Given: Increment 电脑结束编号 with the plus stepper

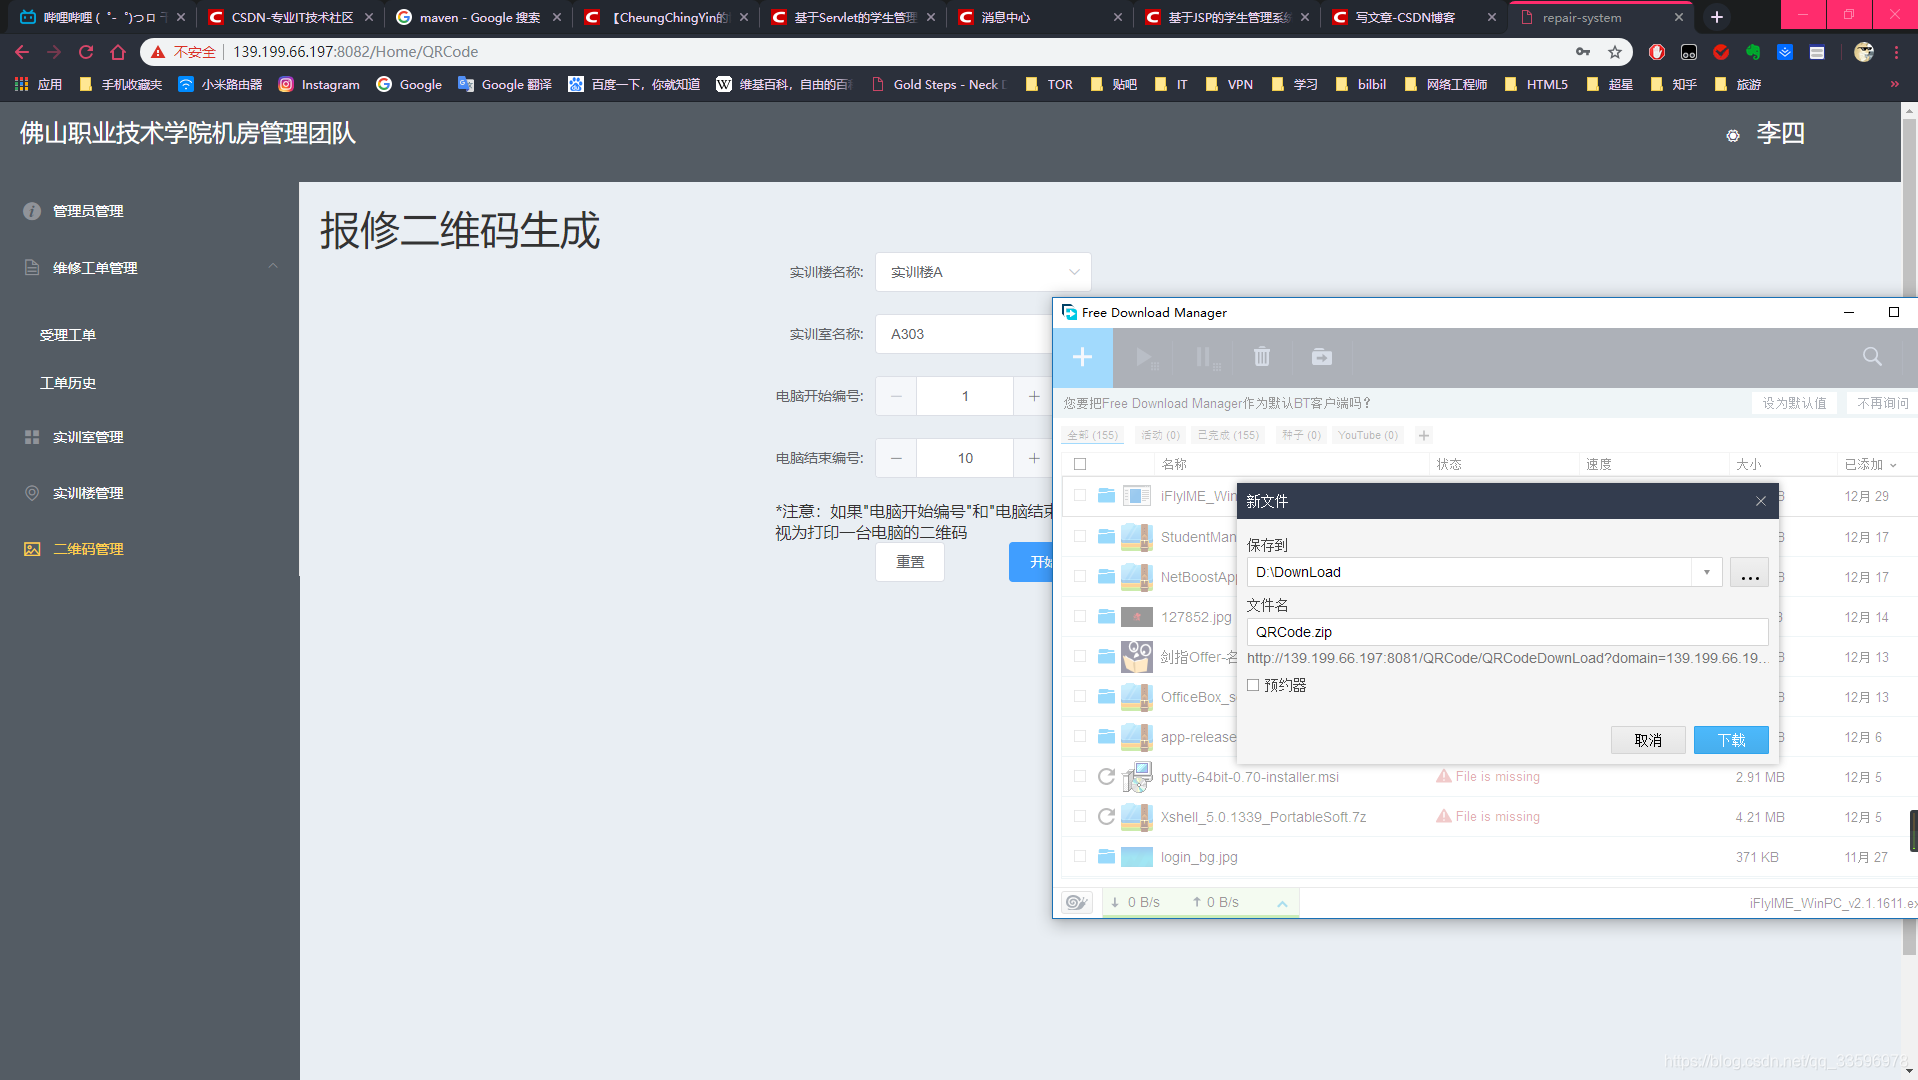Looking at the screenshot, I should 1034,457.
